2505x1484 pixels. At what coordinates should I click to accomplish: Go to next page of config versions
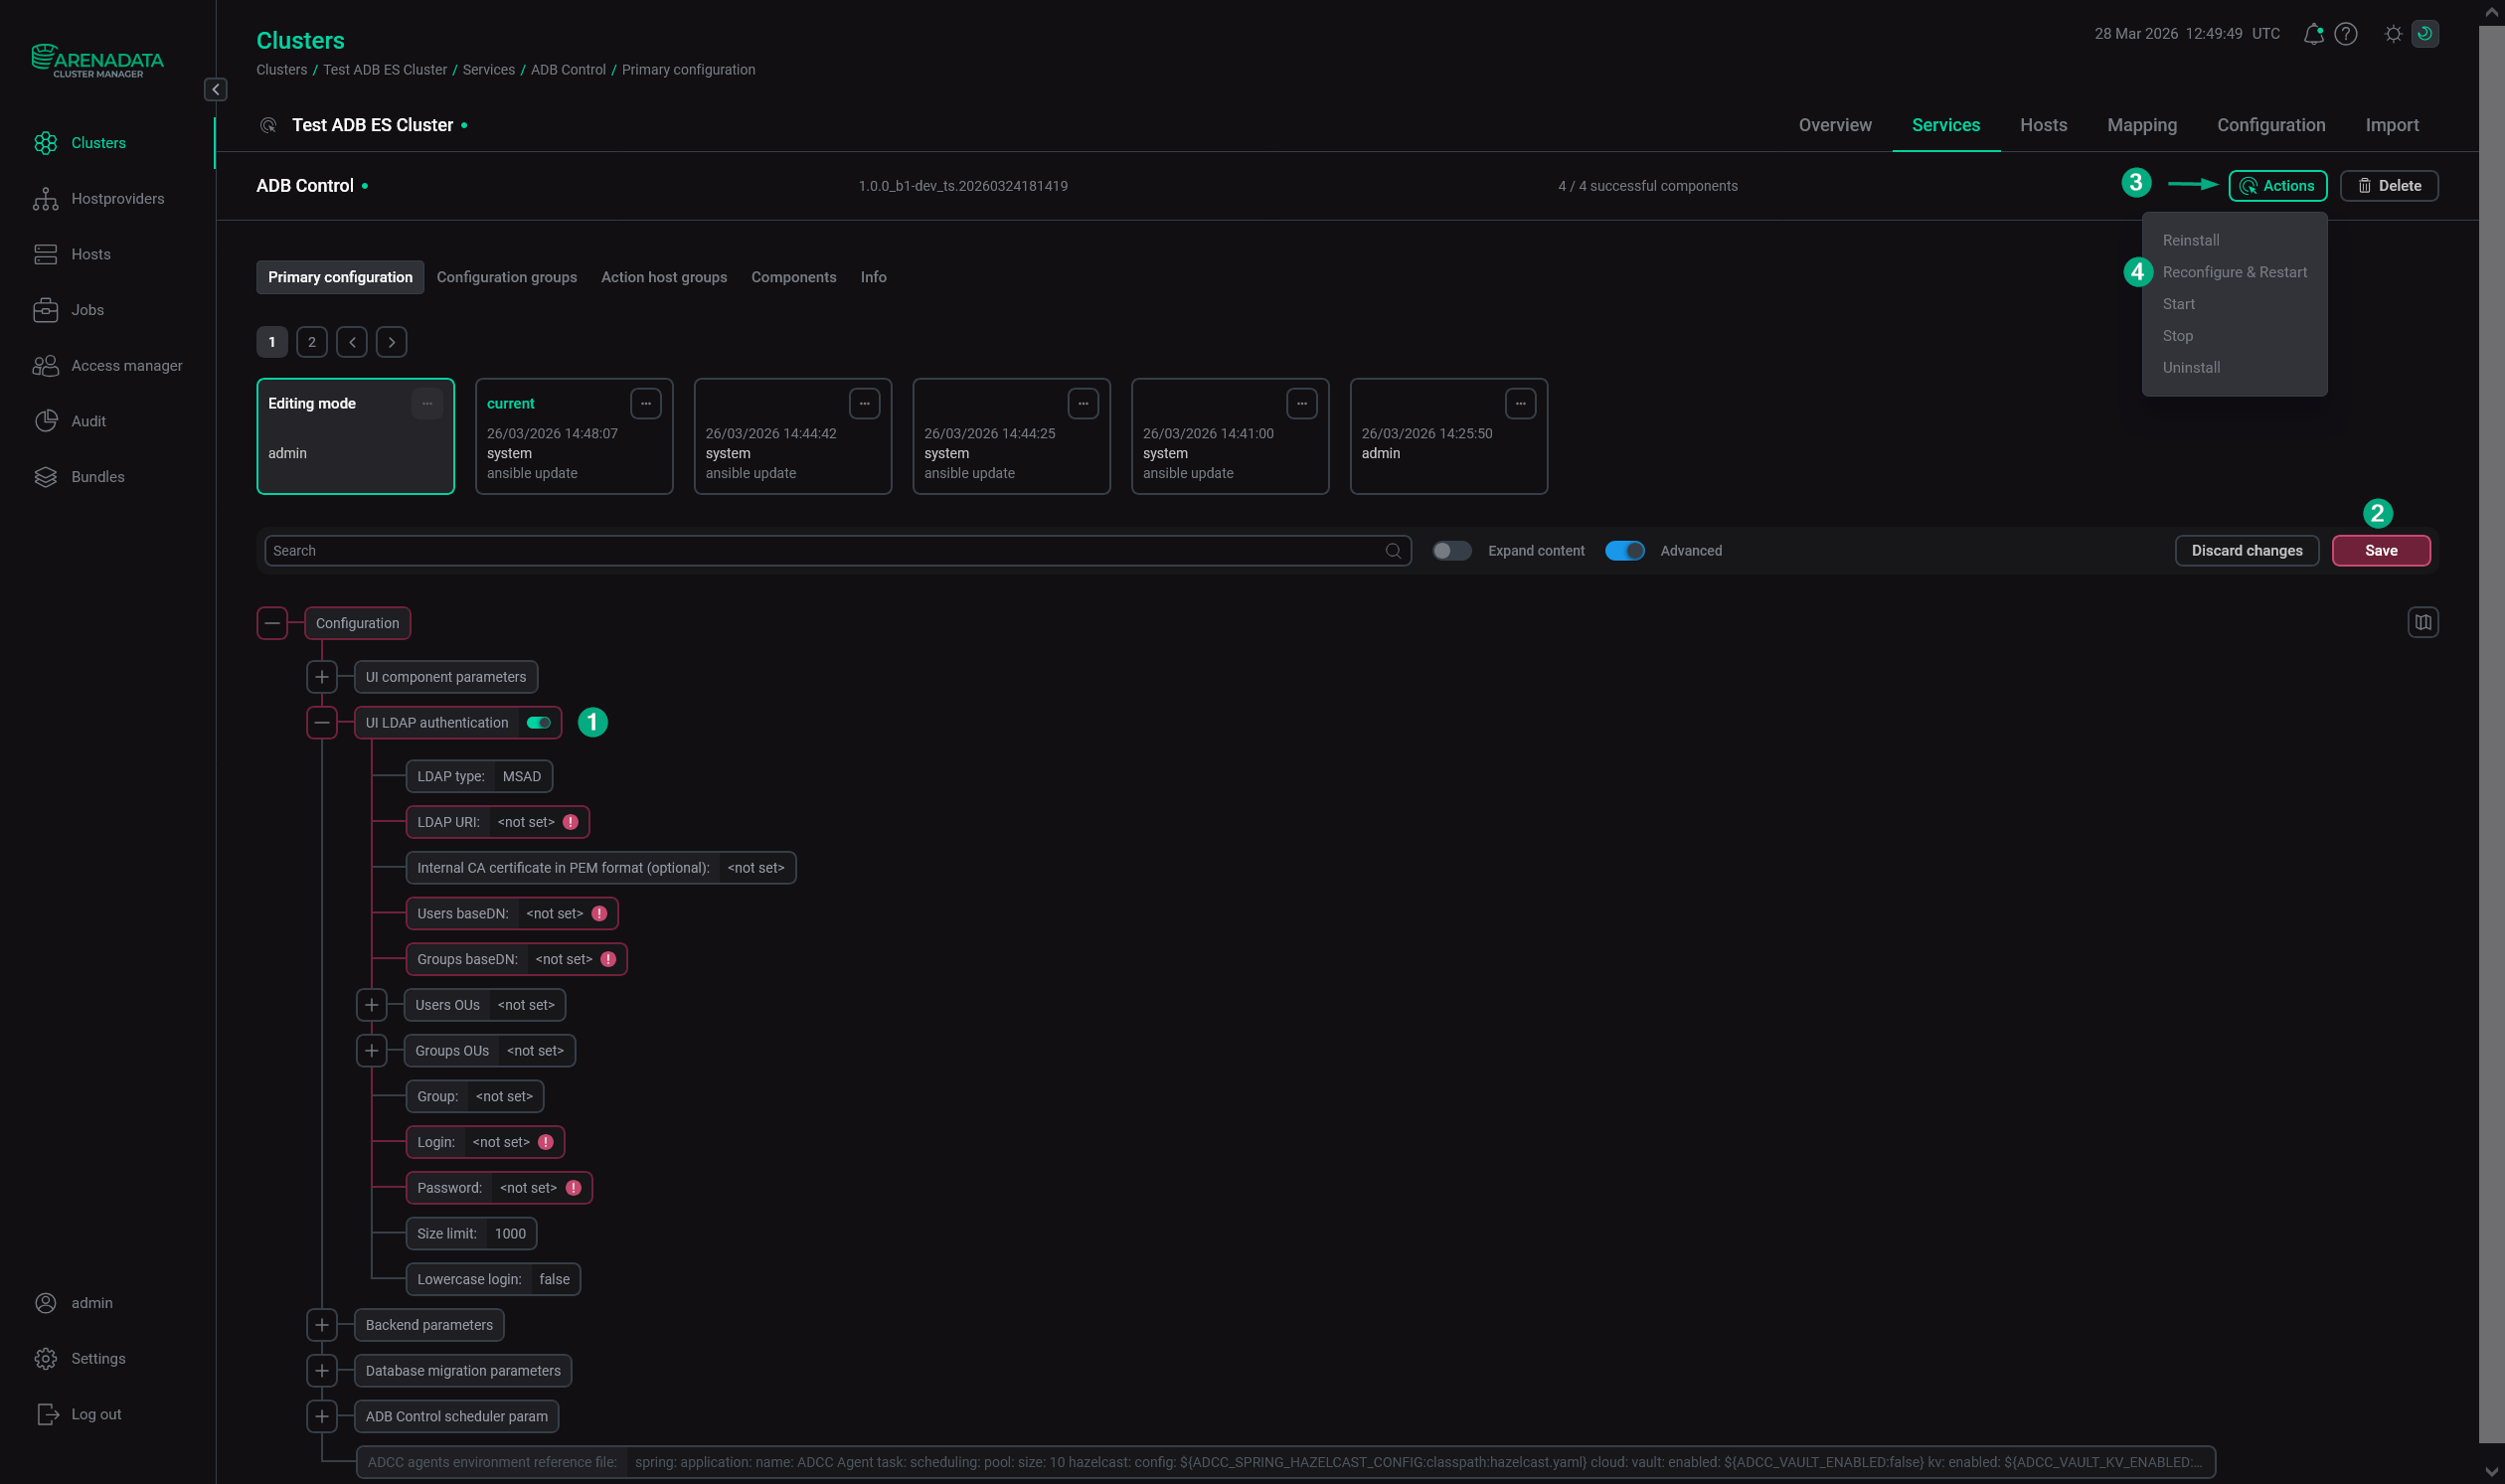(x=391, y=342)
